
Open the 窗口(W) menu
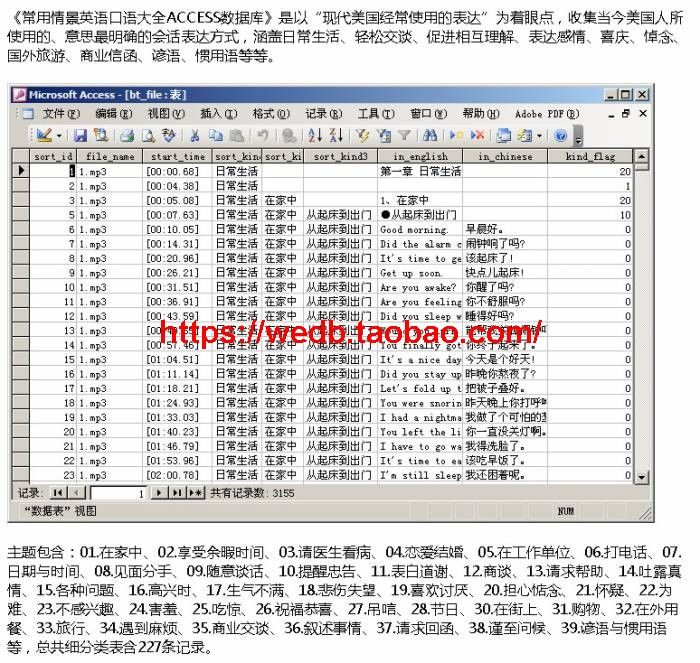(x=429, y=114)
